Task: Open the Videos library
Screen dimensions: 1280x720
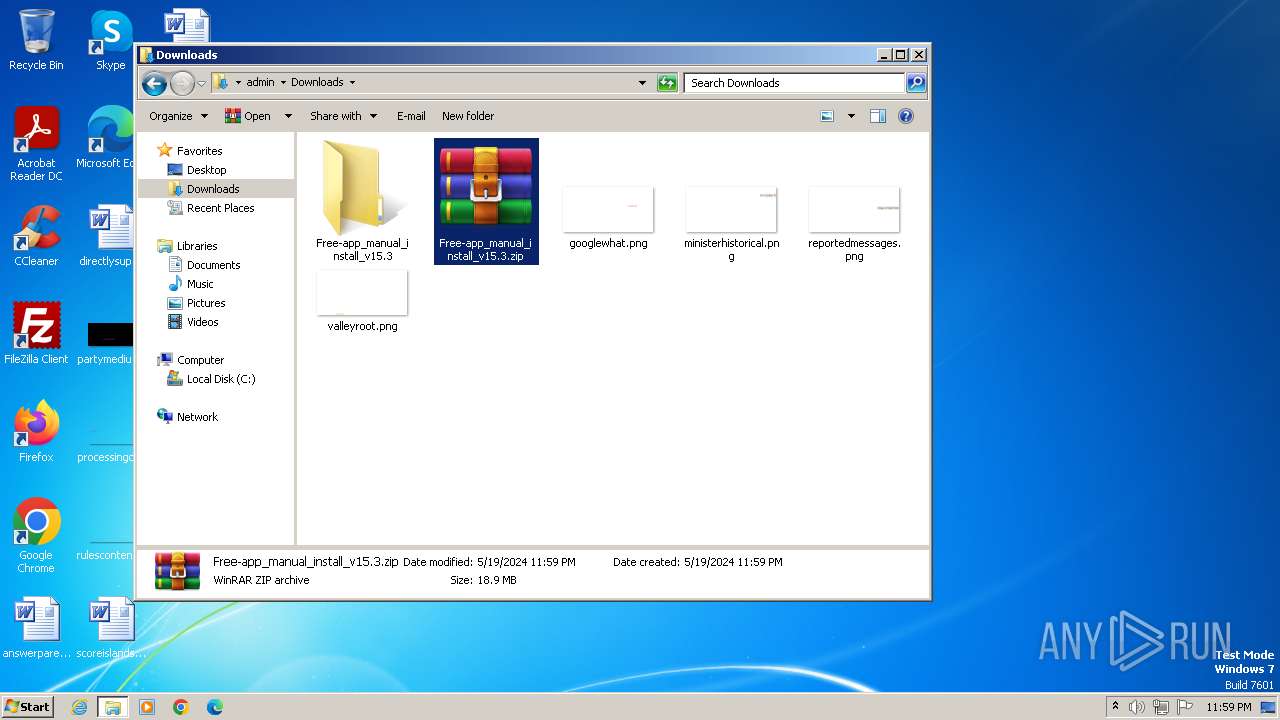Action: pos(202,322)
